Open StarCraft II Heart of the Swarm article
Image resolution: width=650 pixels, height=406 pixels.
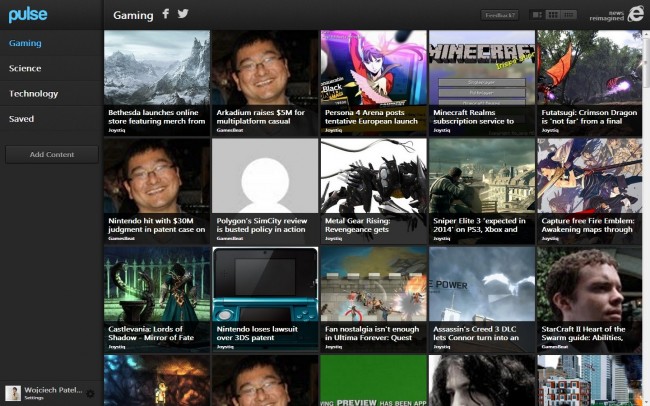point(589,299)
